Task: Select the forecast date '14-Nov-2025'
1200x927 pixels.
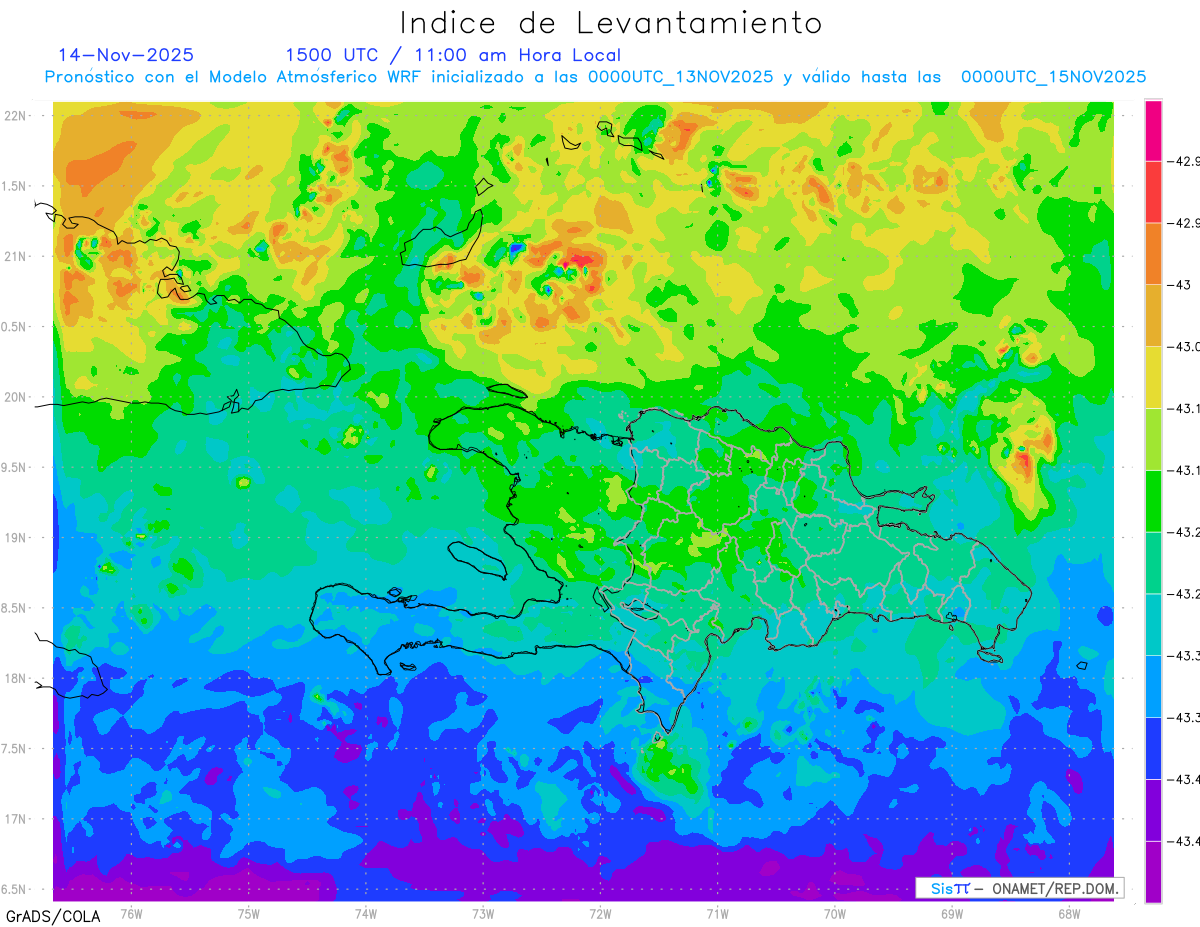Action: (126, 55)
